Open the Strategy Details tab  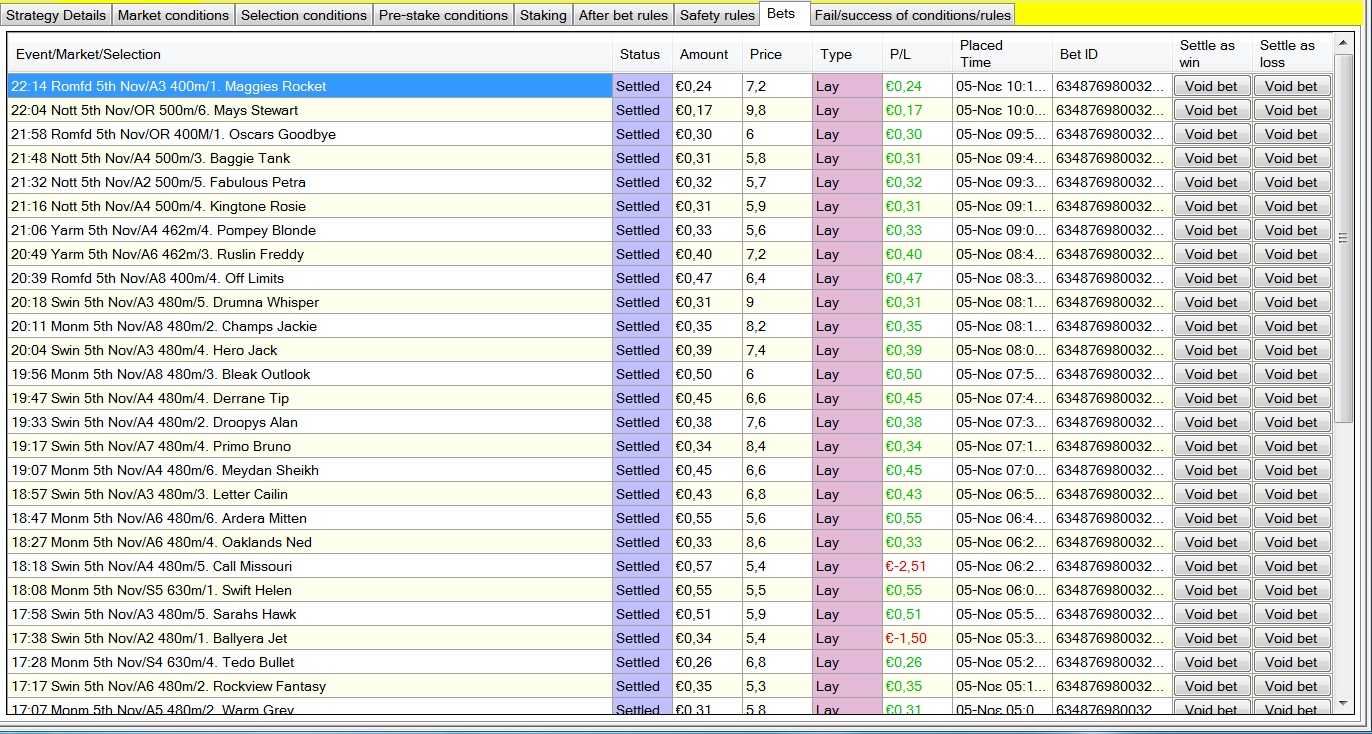click(x=55, y=15)
